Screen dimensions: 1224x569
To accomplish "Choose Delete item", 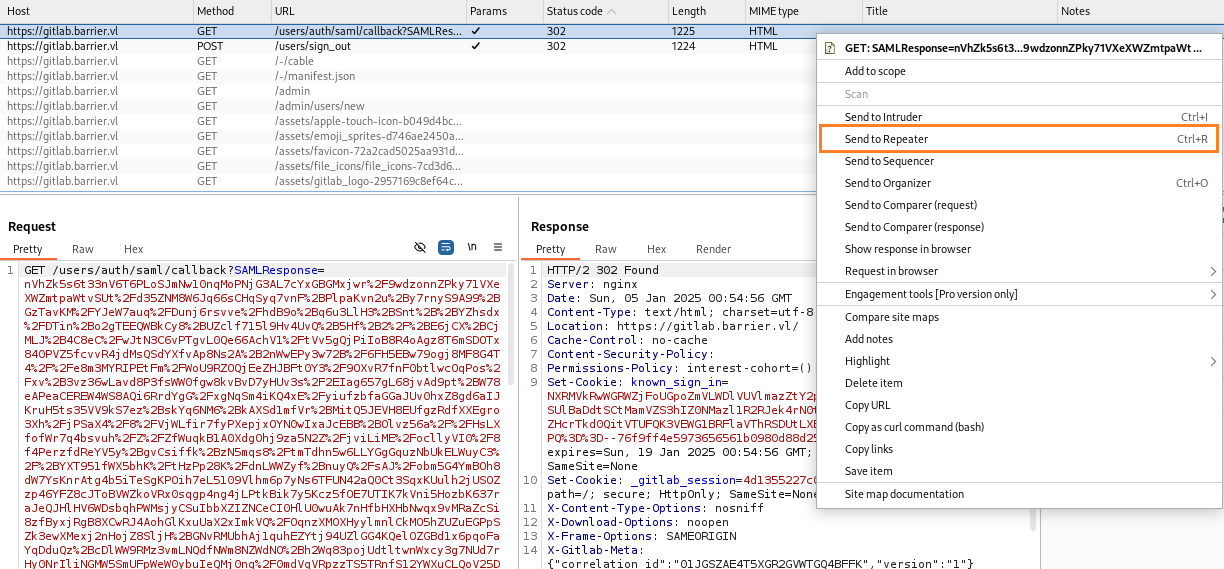I will tap(1018, 383).
